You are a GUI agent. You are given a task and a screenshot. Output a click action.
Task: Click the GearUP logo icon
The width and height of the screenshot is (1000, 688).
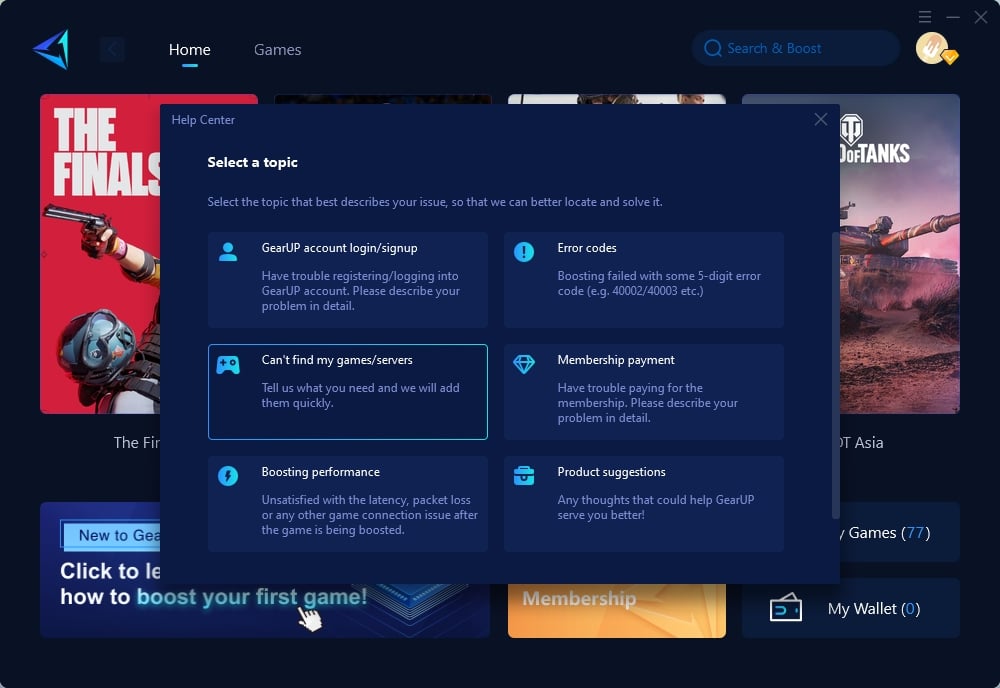pyautogui.click(x=51, y=49)
